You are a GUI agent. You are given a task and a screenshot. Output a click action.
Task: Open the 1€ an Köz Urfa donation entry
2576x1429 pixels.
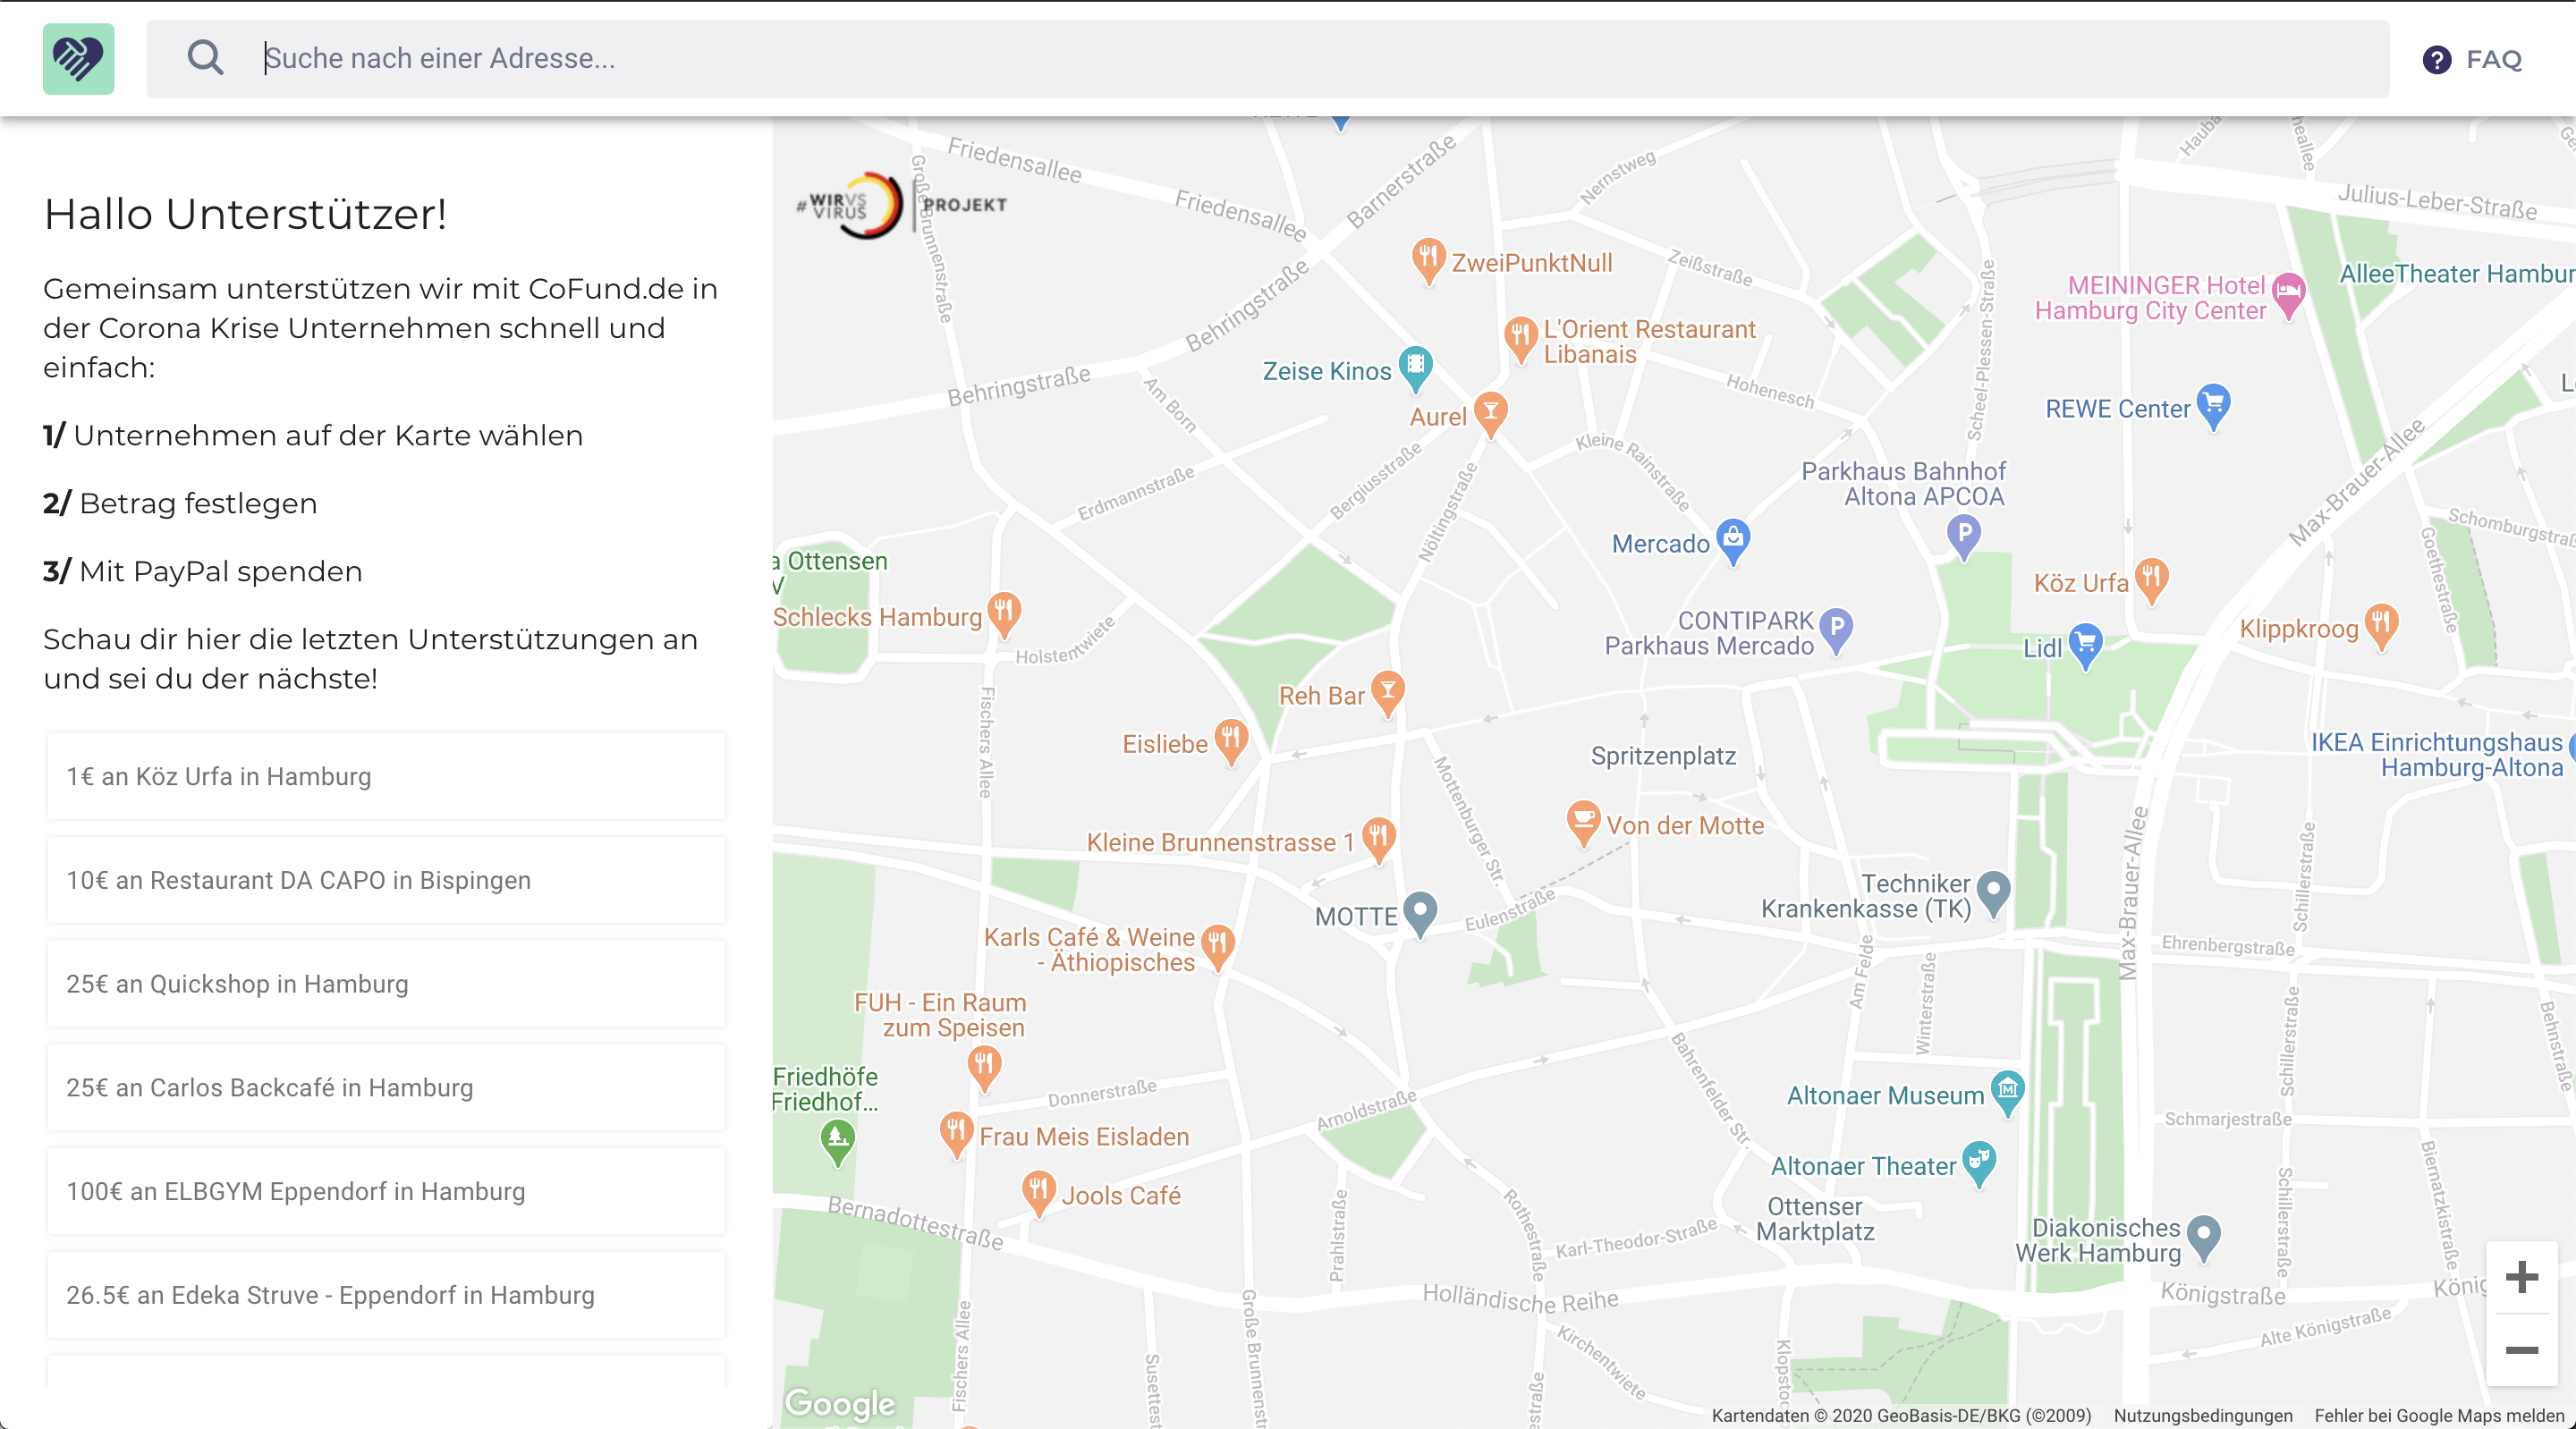coord(386,776)
